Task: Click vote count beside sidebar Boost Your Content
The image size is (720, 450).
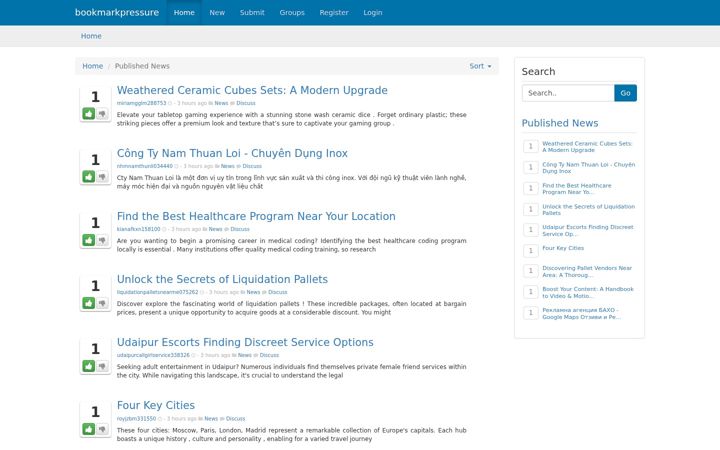Action: (x=531, y=292)
